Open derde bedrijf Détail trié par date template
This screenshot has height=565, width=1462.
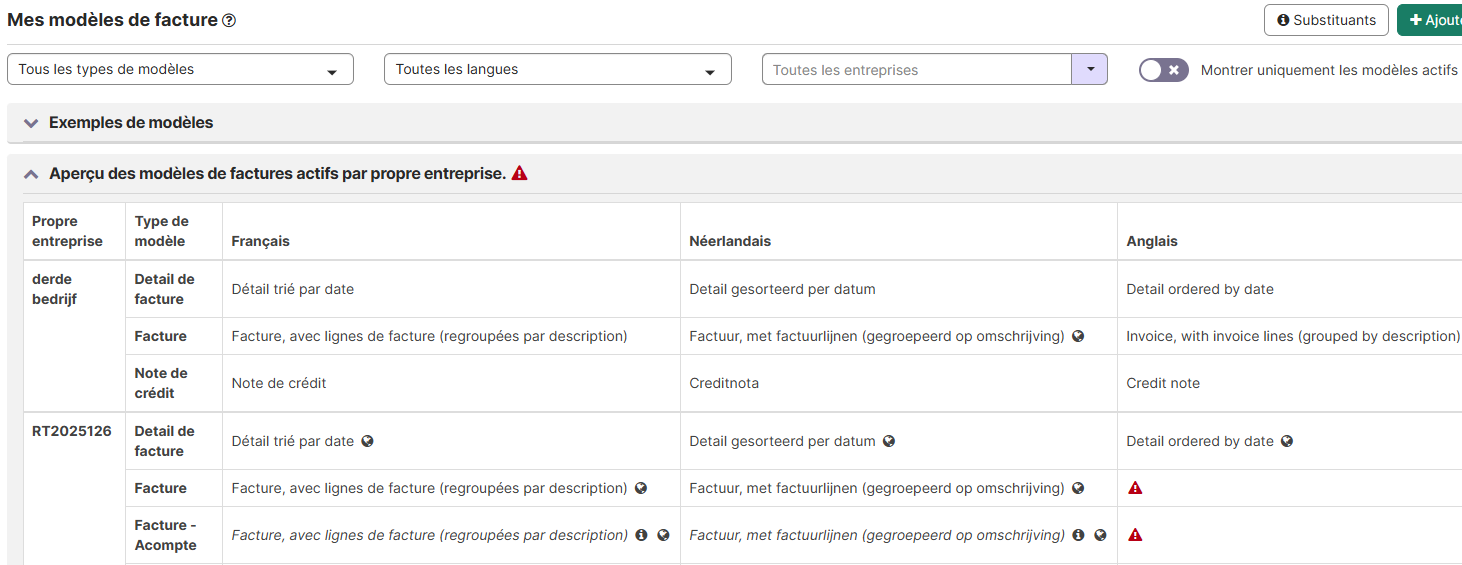click(x=293, y=289)
